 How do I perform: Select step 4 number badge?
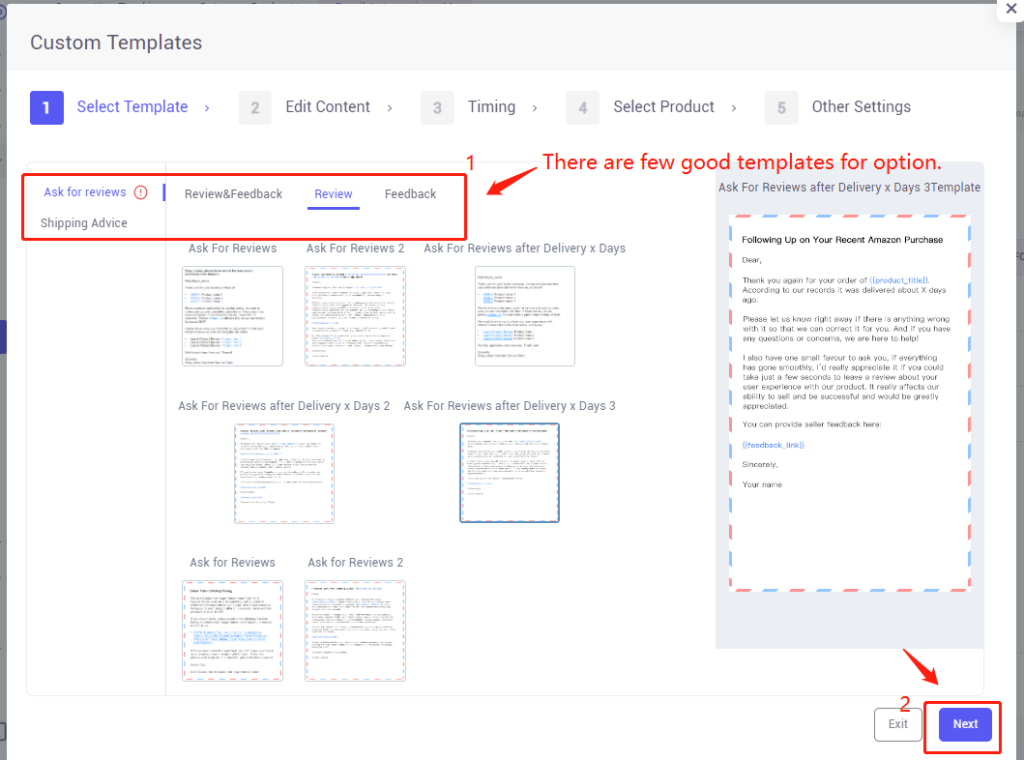[583, 108]
